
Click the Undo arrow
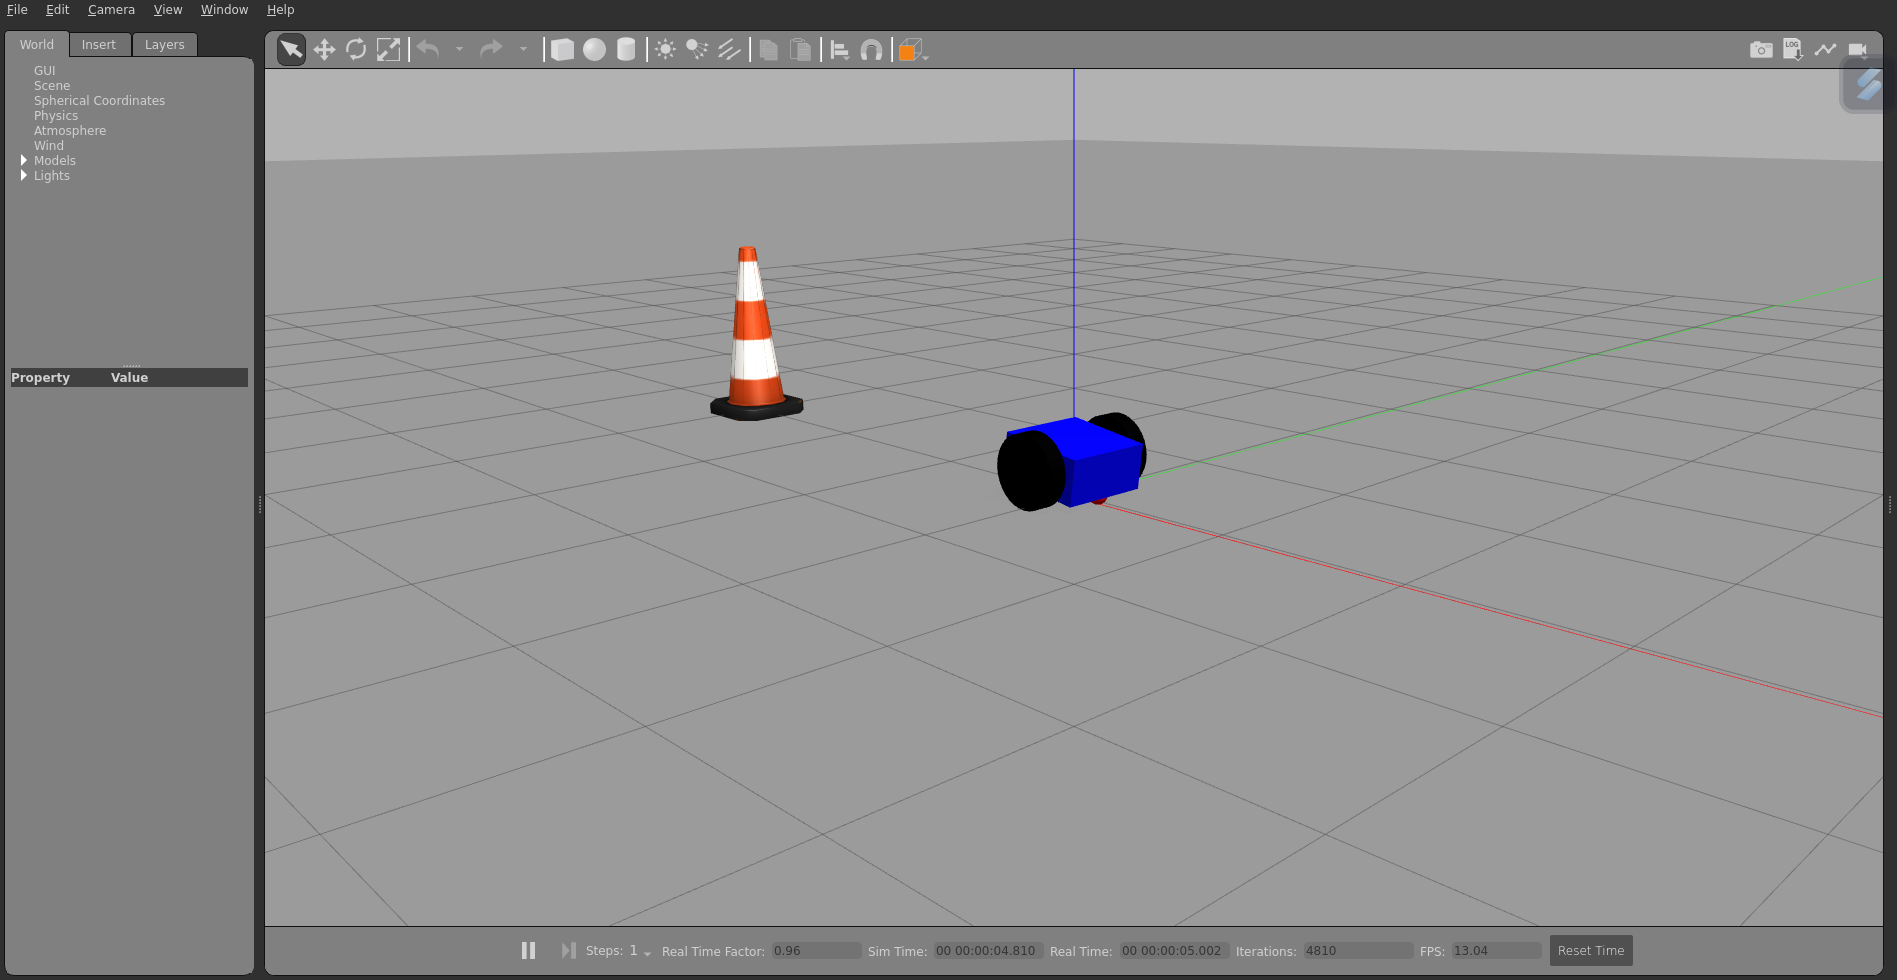point(428,49)
